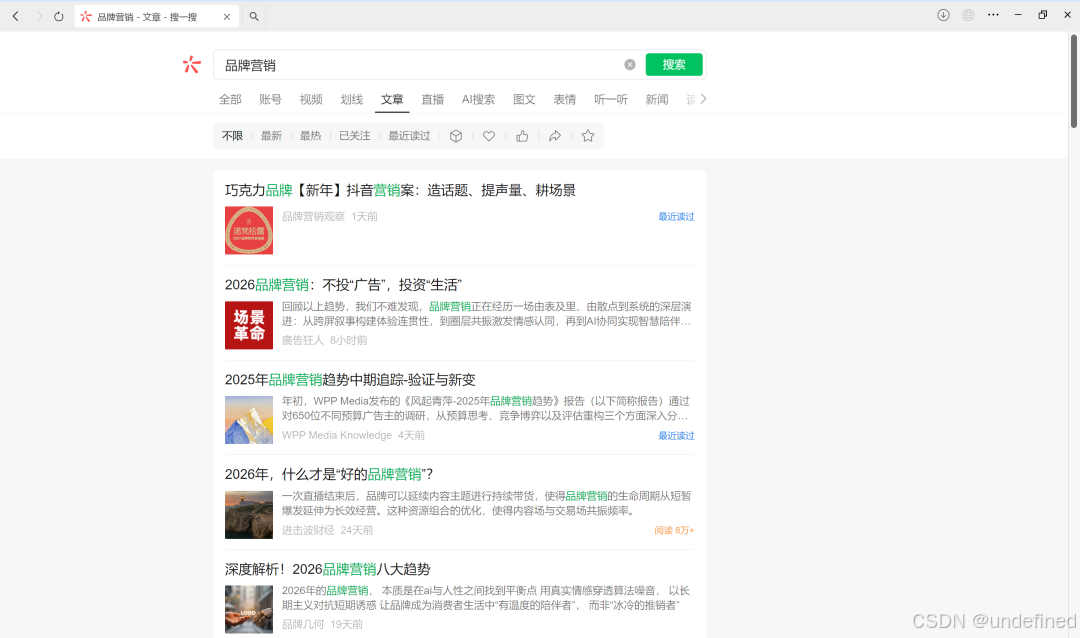Filter by 最近读过 articles
This screenshot has height=638, width=1080.
(x=409, y=136)
